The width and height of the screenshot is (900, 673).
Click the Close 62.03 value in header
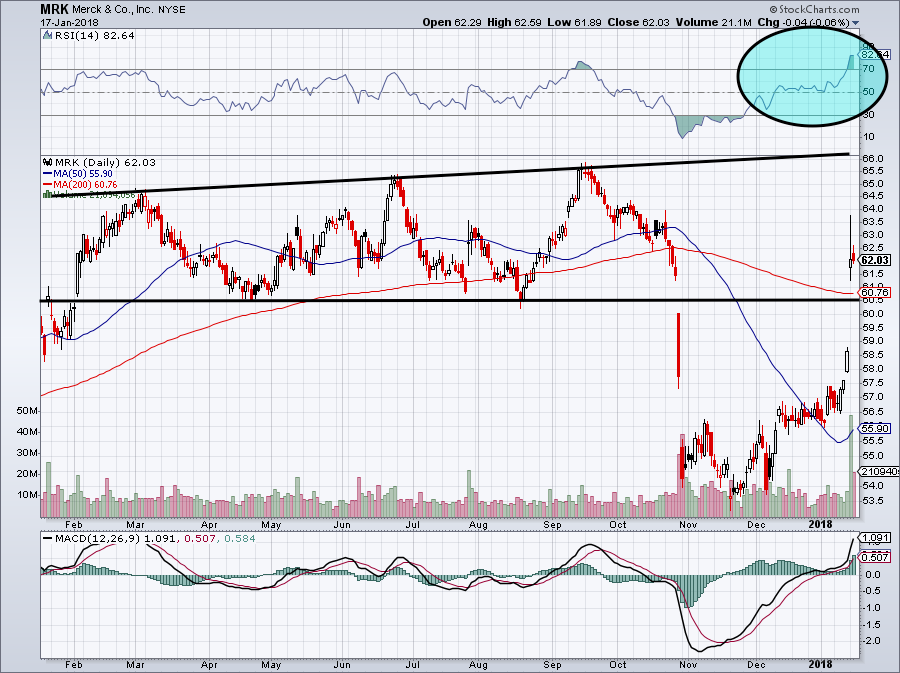point(639,22)
